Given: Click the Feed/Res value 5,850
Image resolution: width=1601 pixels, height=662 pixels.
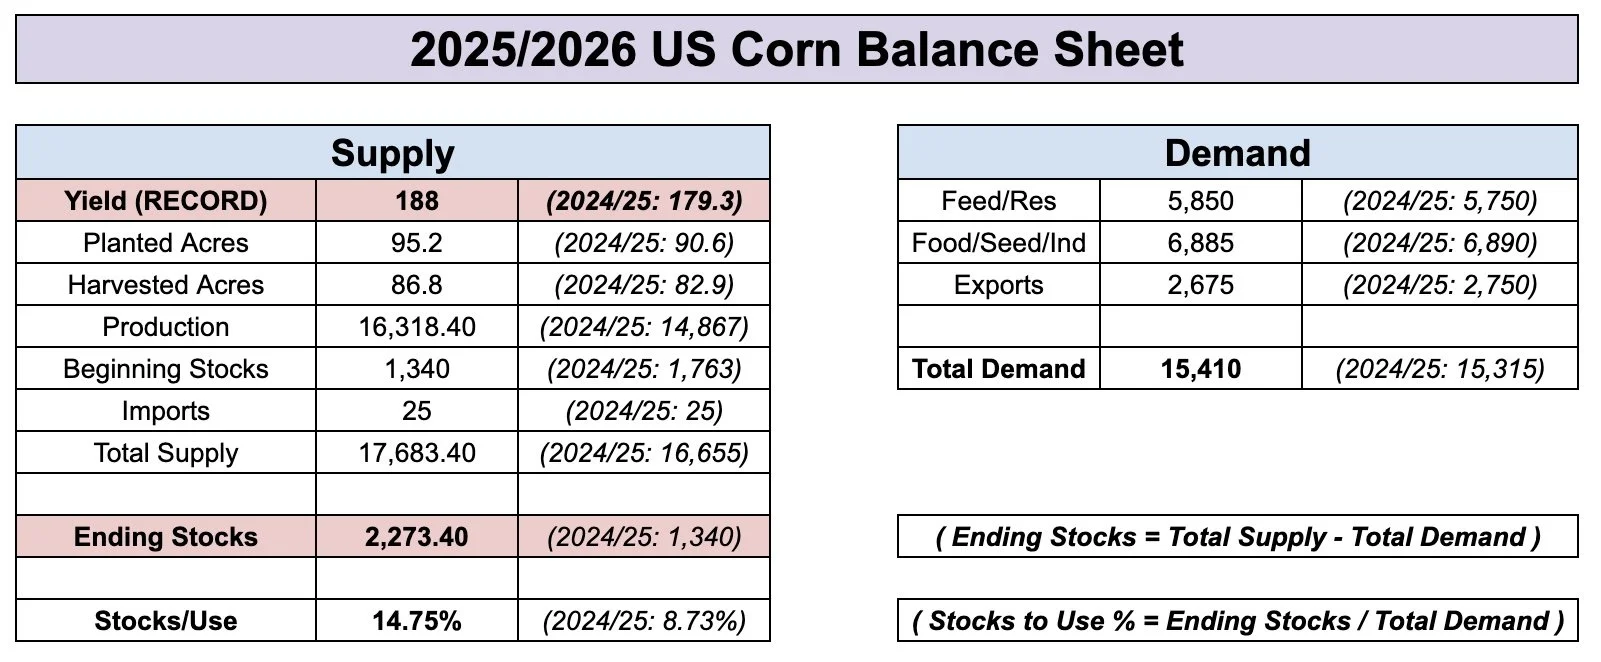Looking at the screenshot, I should [1201, 201].
